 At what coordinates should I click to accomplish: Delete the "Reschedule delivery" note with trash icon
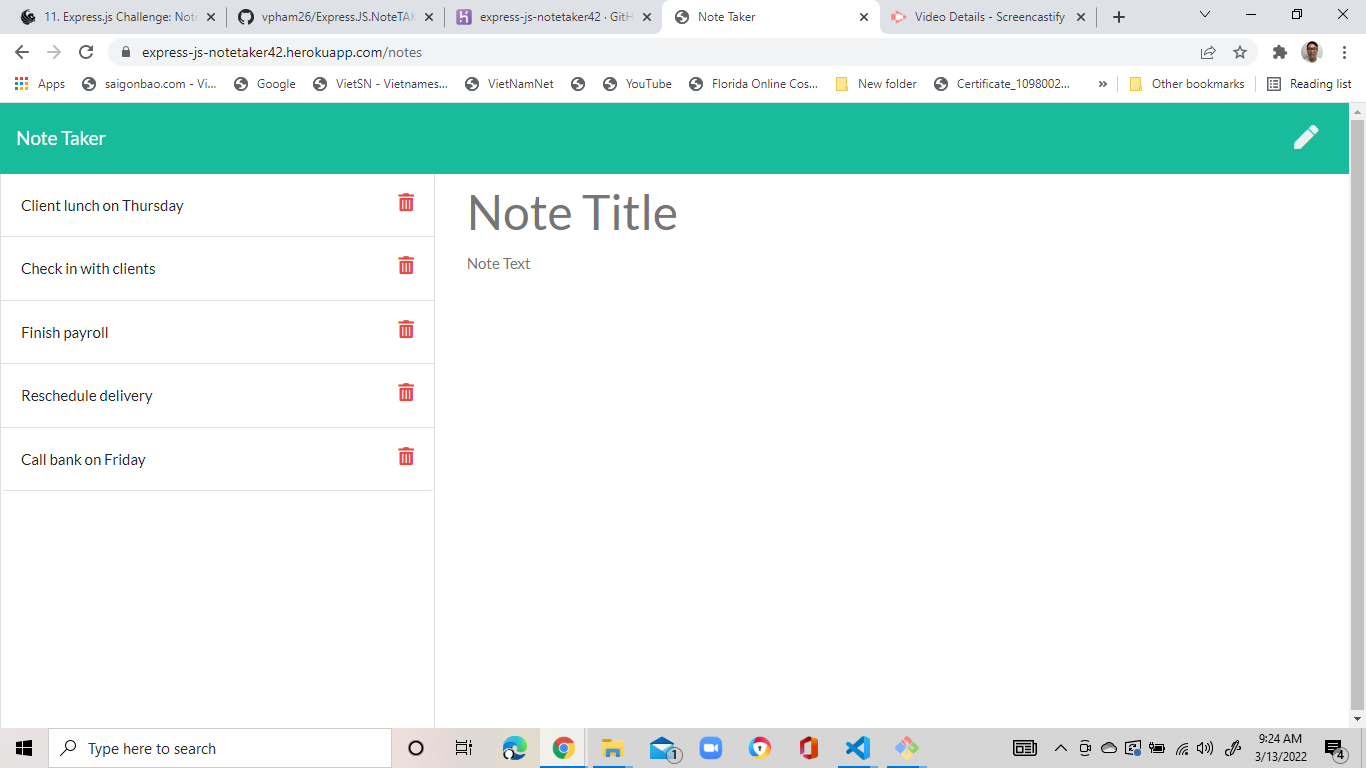point(406,392)
